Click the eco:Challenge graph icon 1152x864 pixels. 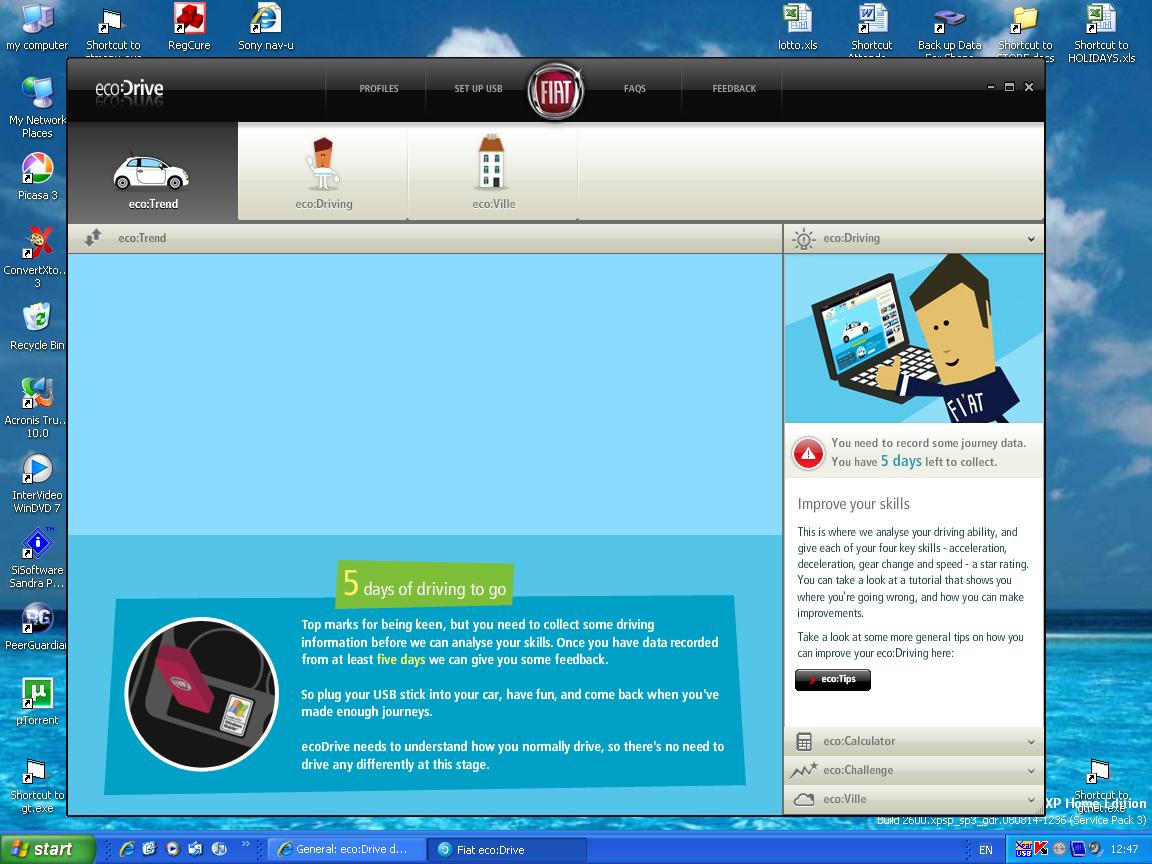tap(804, 771)
